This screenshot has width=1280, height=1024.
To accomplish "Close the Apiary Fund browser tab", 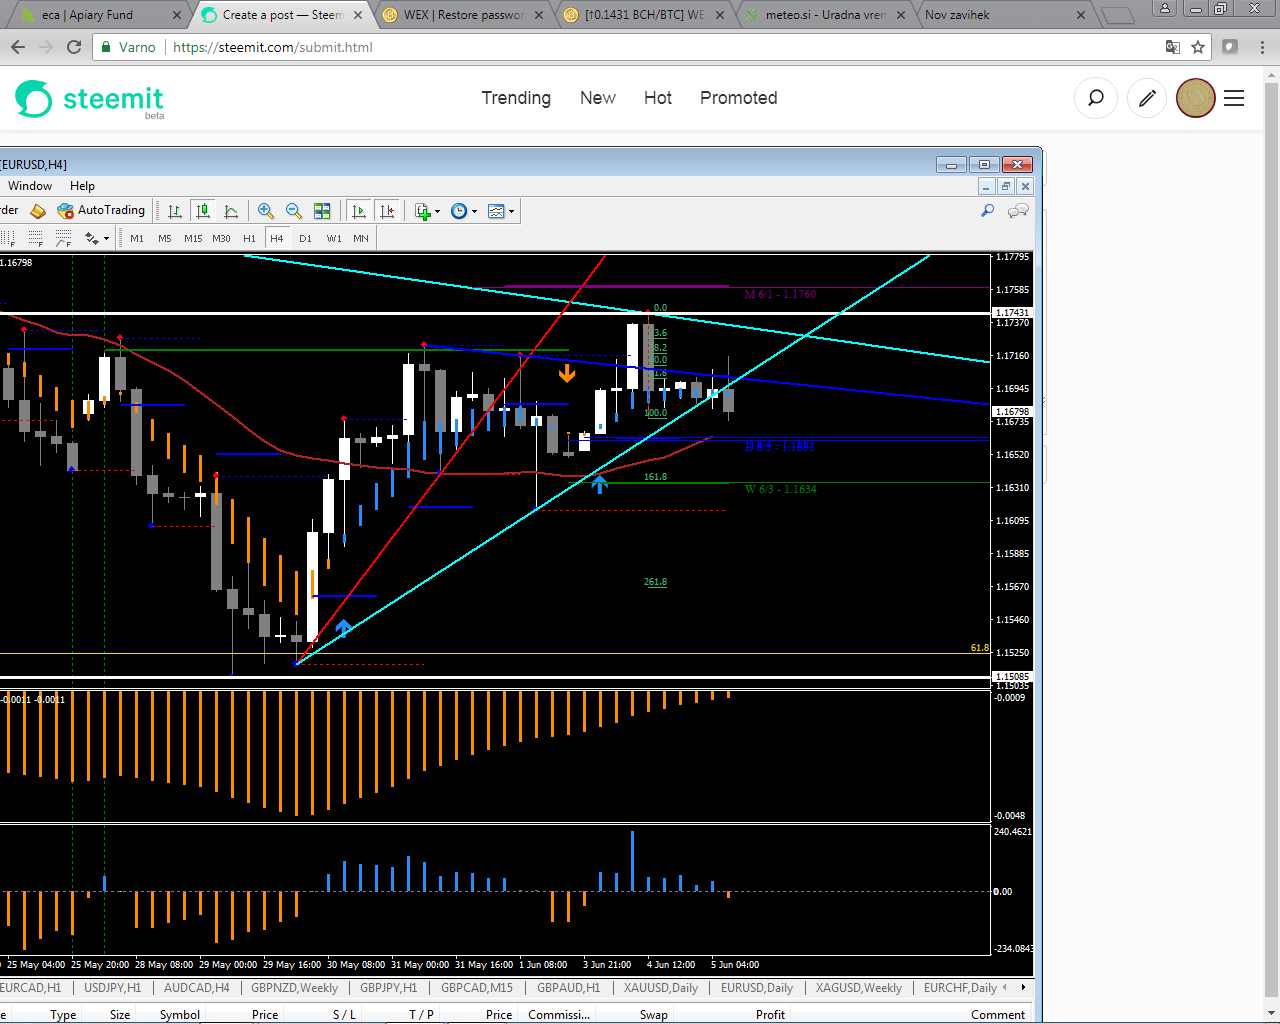I will pyautogui.click(x=177, y=15).
